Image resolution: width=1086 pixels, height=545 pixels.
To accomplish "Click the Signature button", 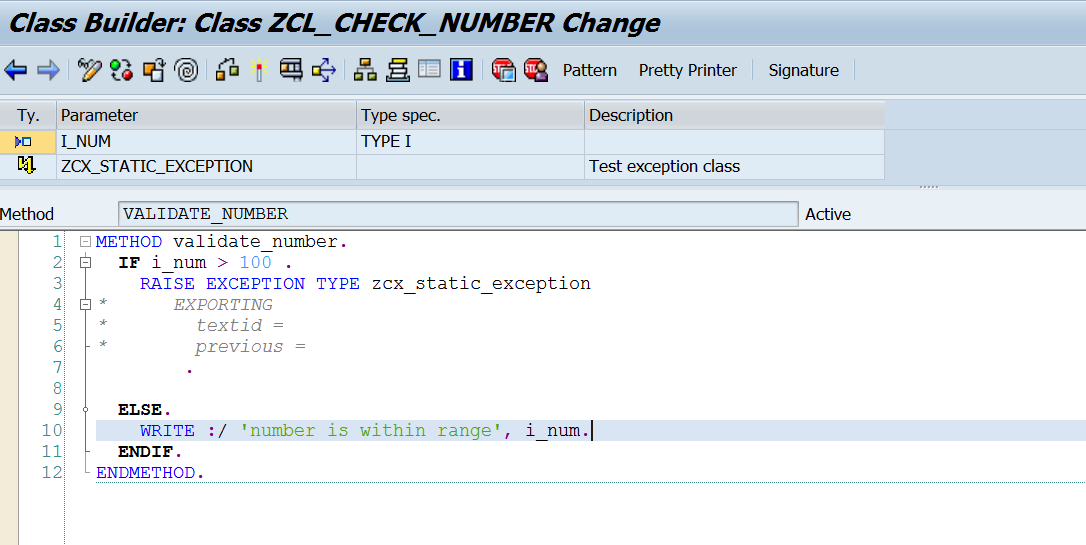I will pos(803,70).
